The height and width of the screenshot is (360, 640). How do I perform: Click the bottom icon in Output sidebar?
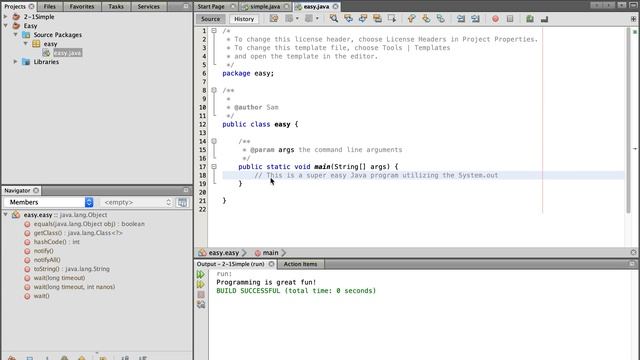pos(201,304)
